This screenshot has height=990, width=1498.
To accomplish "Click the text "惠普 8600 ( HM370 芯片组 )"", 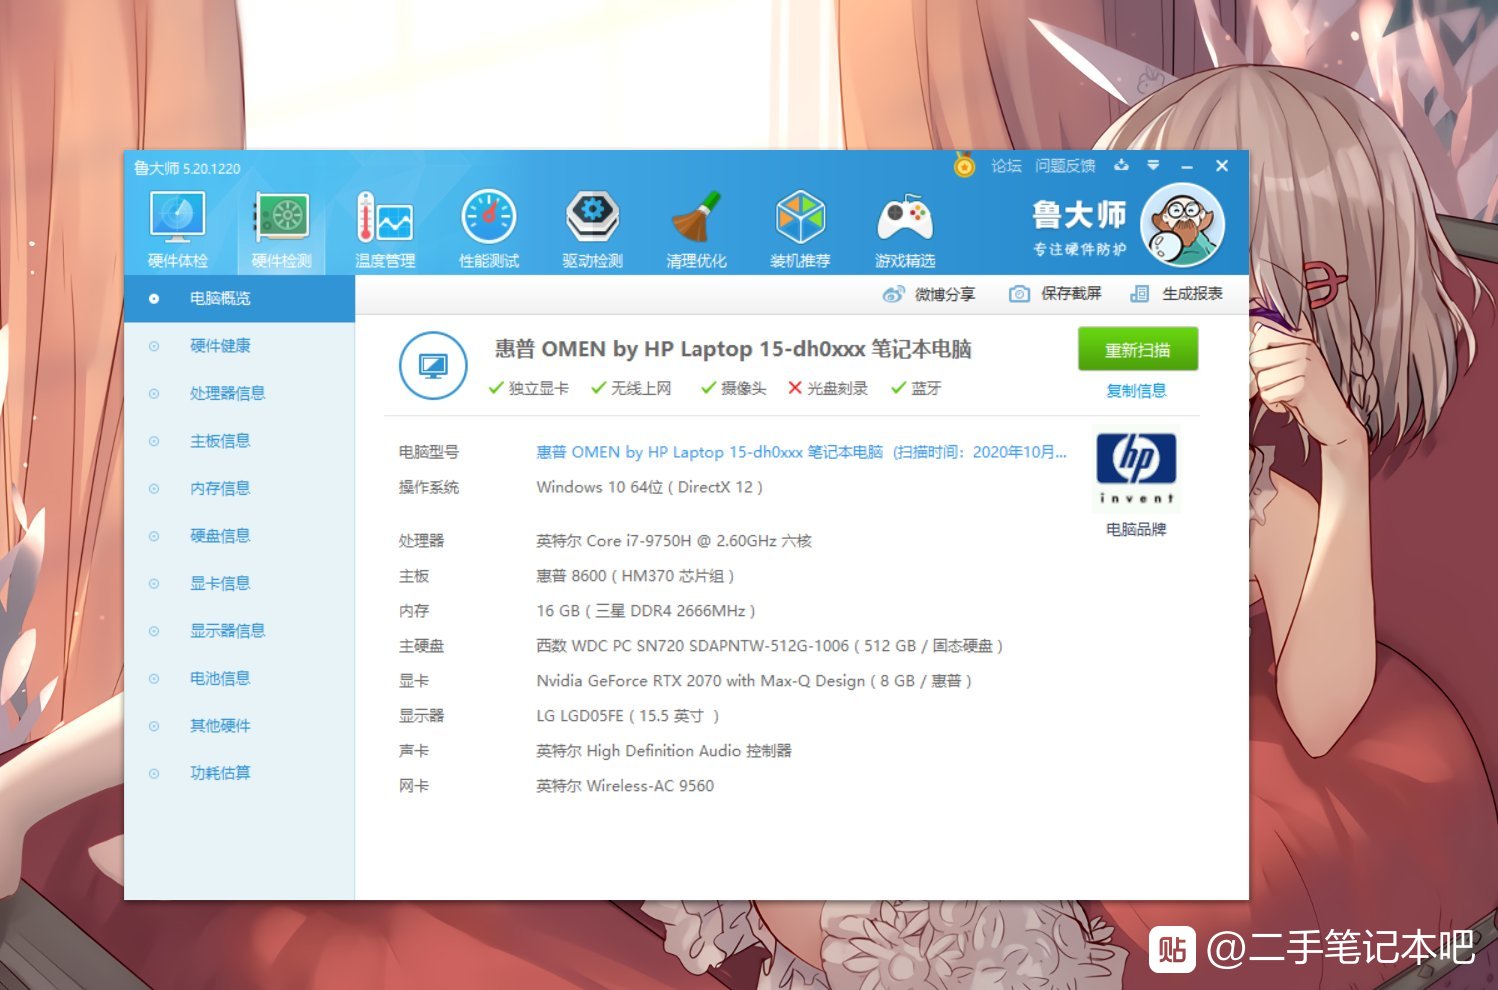I will click(x=635, y=576).
